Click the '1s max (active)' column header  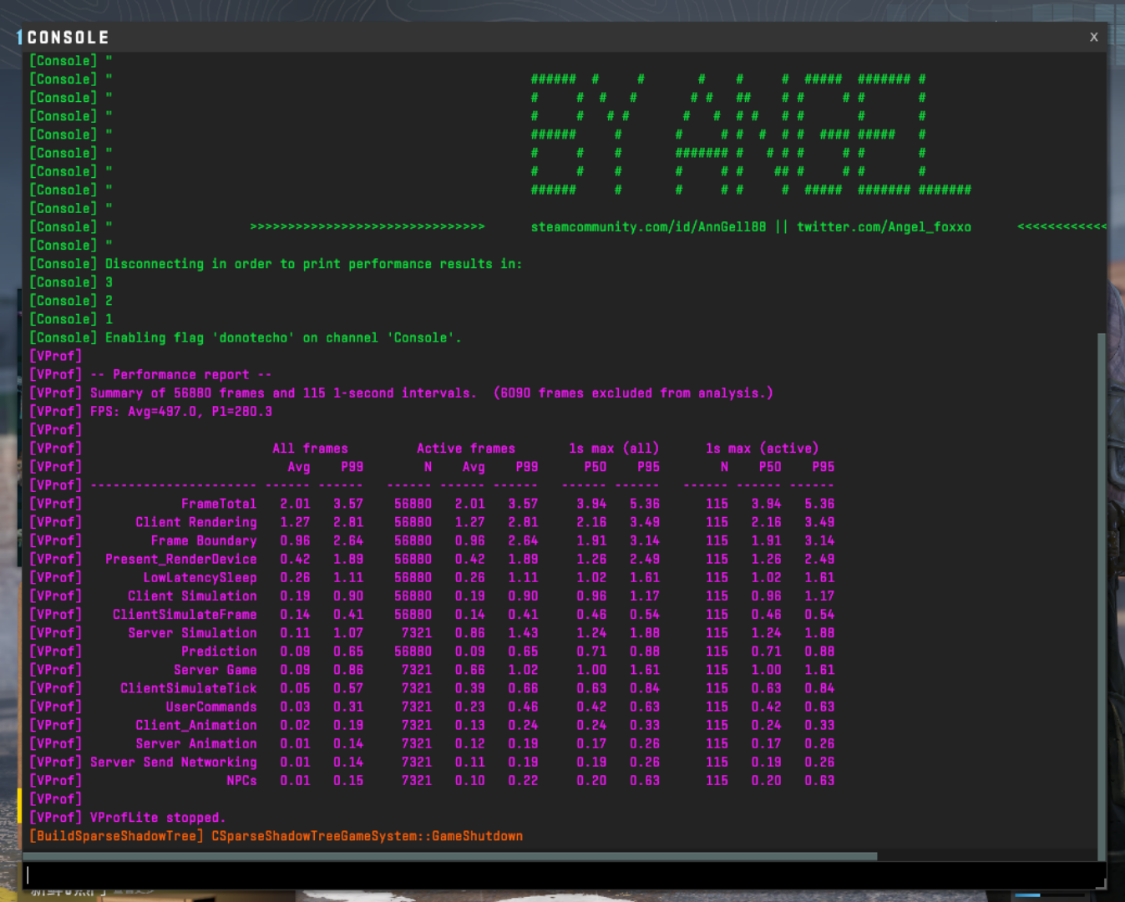click(762, 448)
